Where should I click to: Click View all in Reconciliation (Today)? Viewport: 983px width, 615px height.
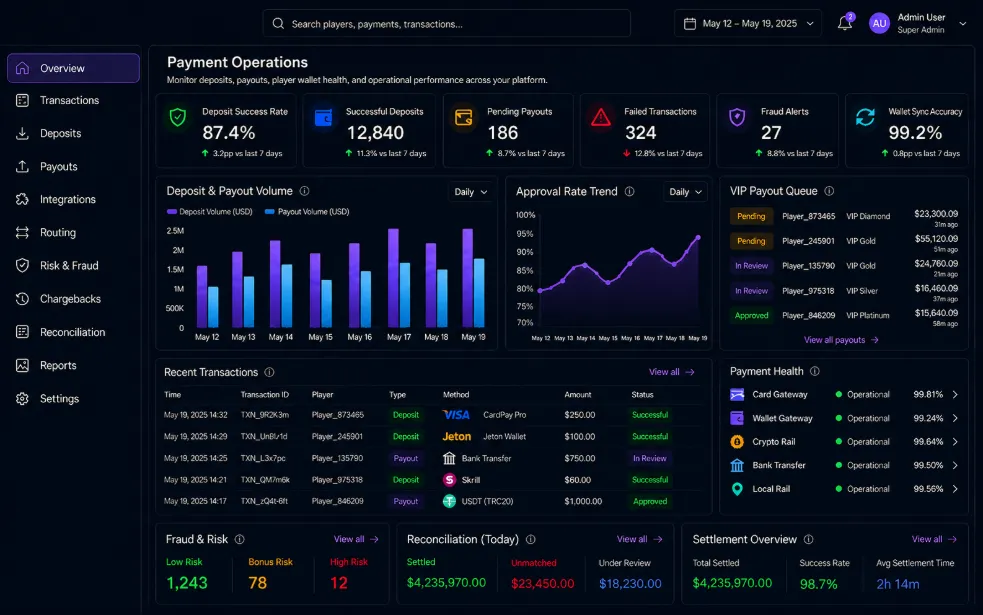pos(639,539)
